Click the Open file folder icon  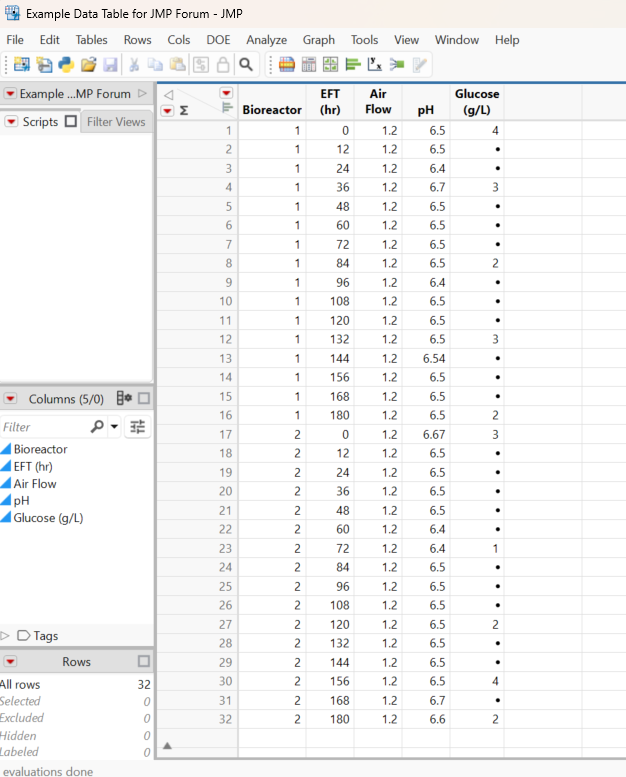tap(88, 64)
